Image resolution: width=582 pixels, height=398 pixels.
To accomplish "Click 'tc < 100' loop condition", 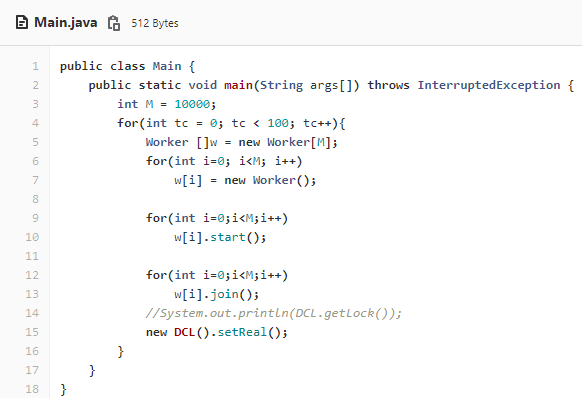I will pyautogui.click(x=260, y=123).
